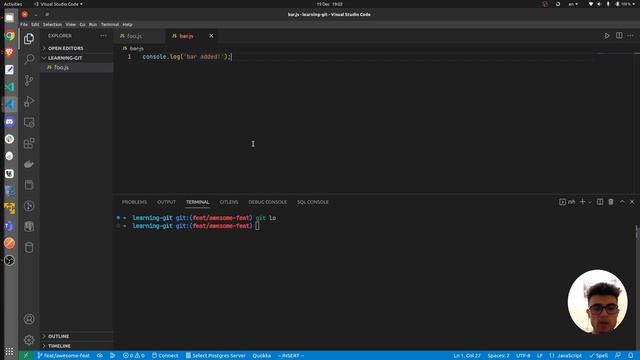
Task: Open notifications bell in status bar
Action: (631, 356)
